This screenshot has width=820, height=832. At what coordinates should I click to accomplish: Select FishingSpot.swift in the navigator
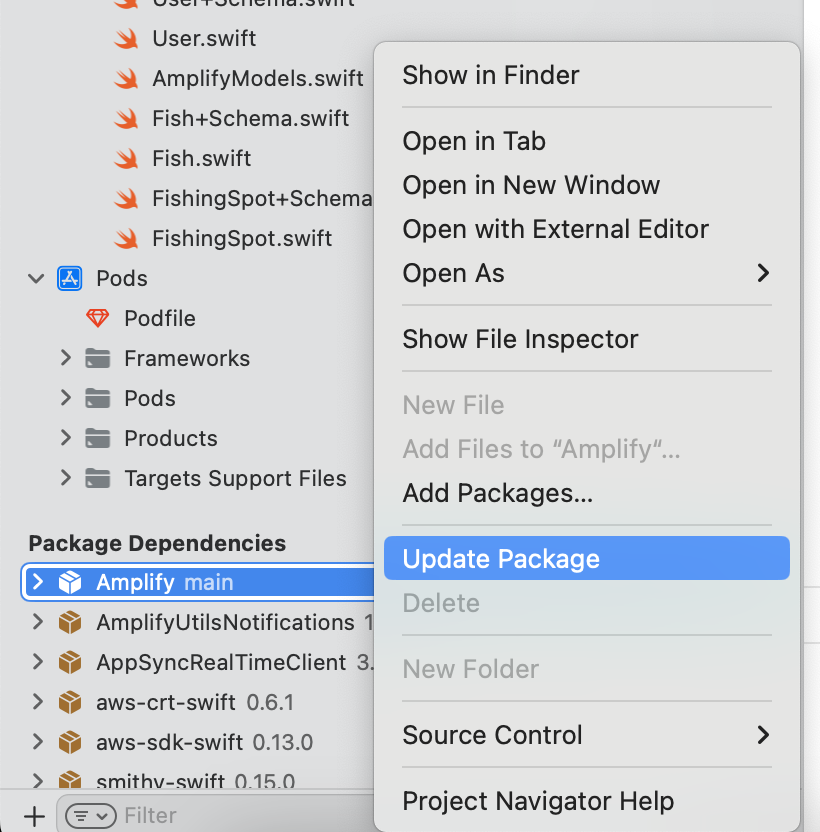242,239
